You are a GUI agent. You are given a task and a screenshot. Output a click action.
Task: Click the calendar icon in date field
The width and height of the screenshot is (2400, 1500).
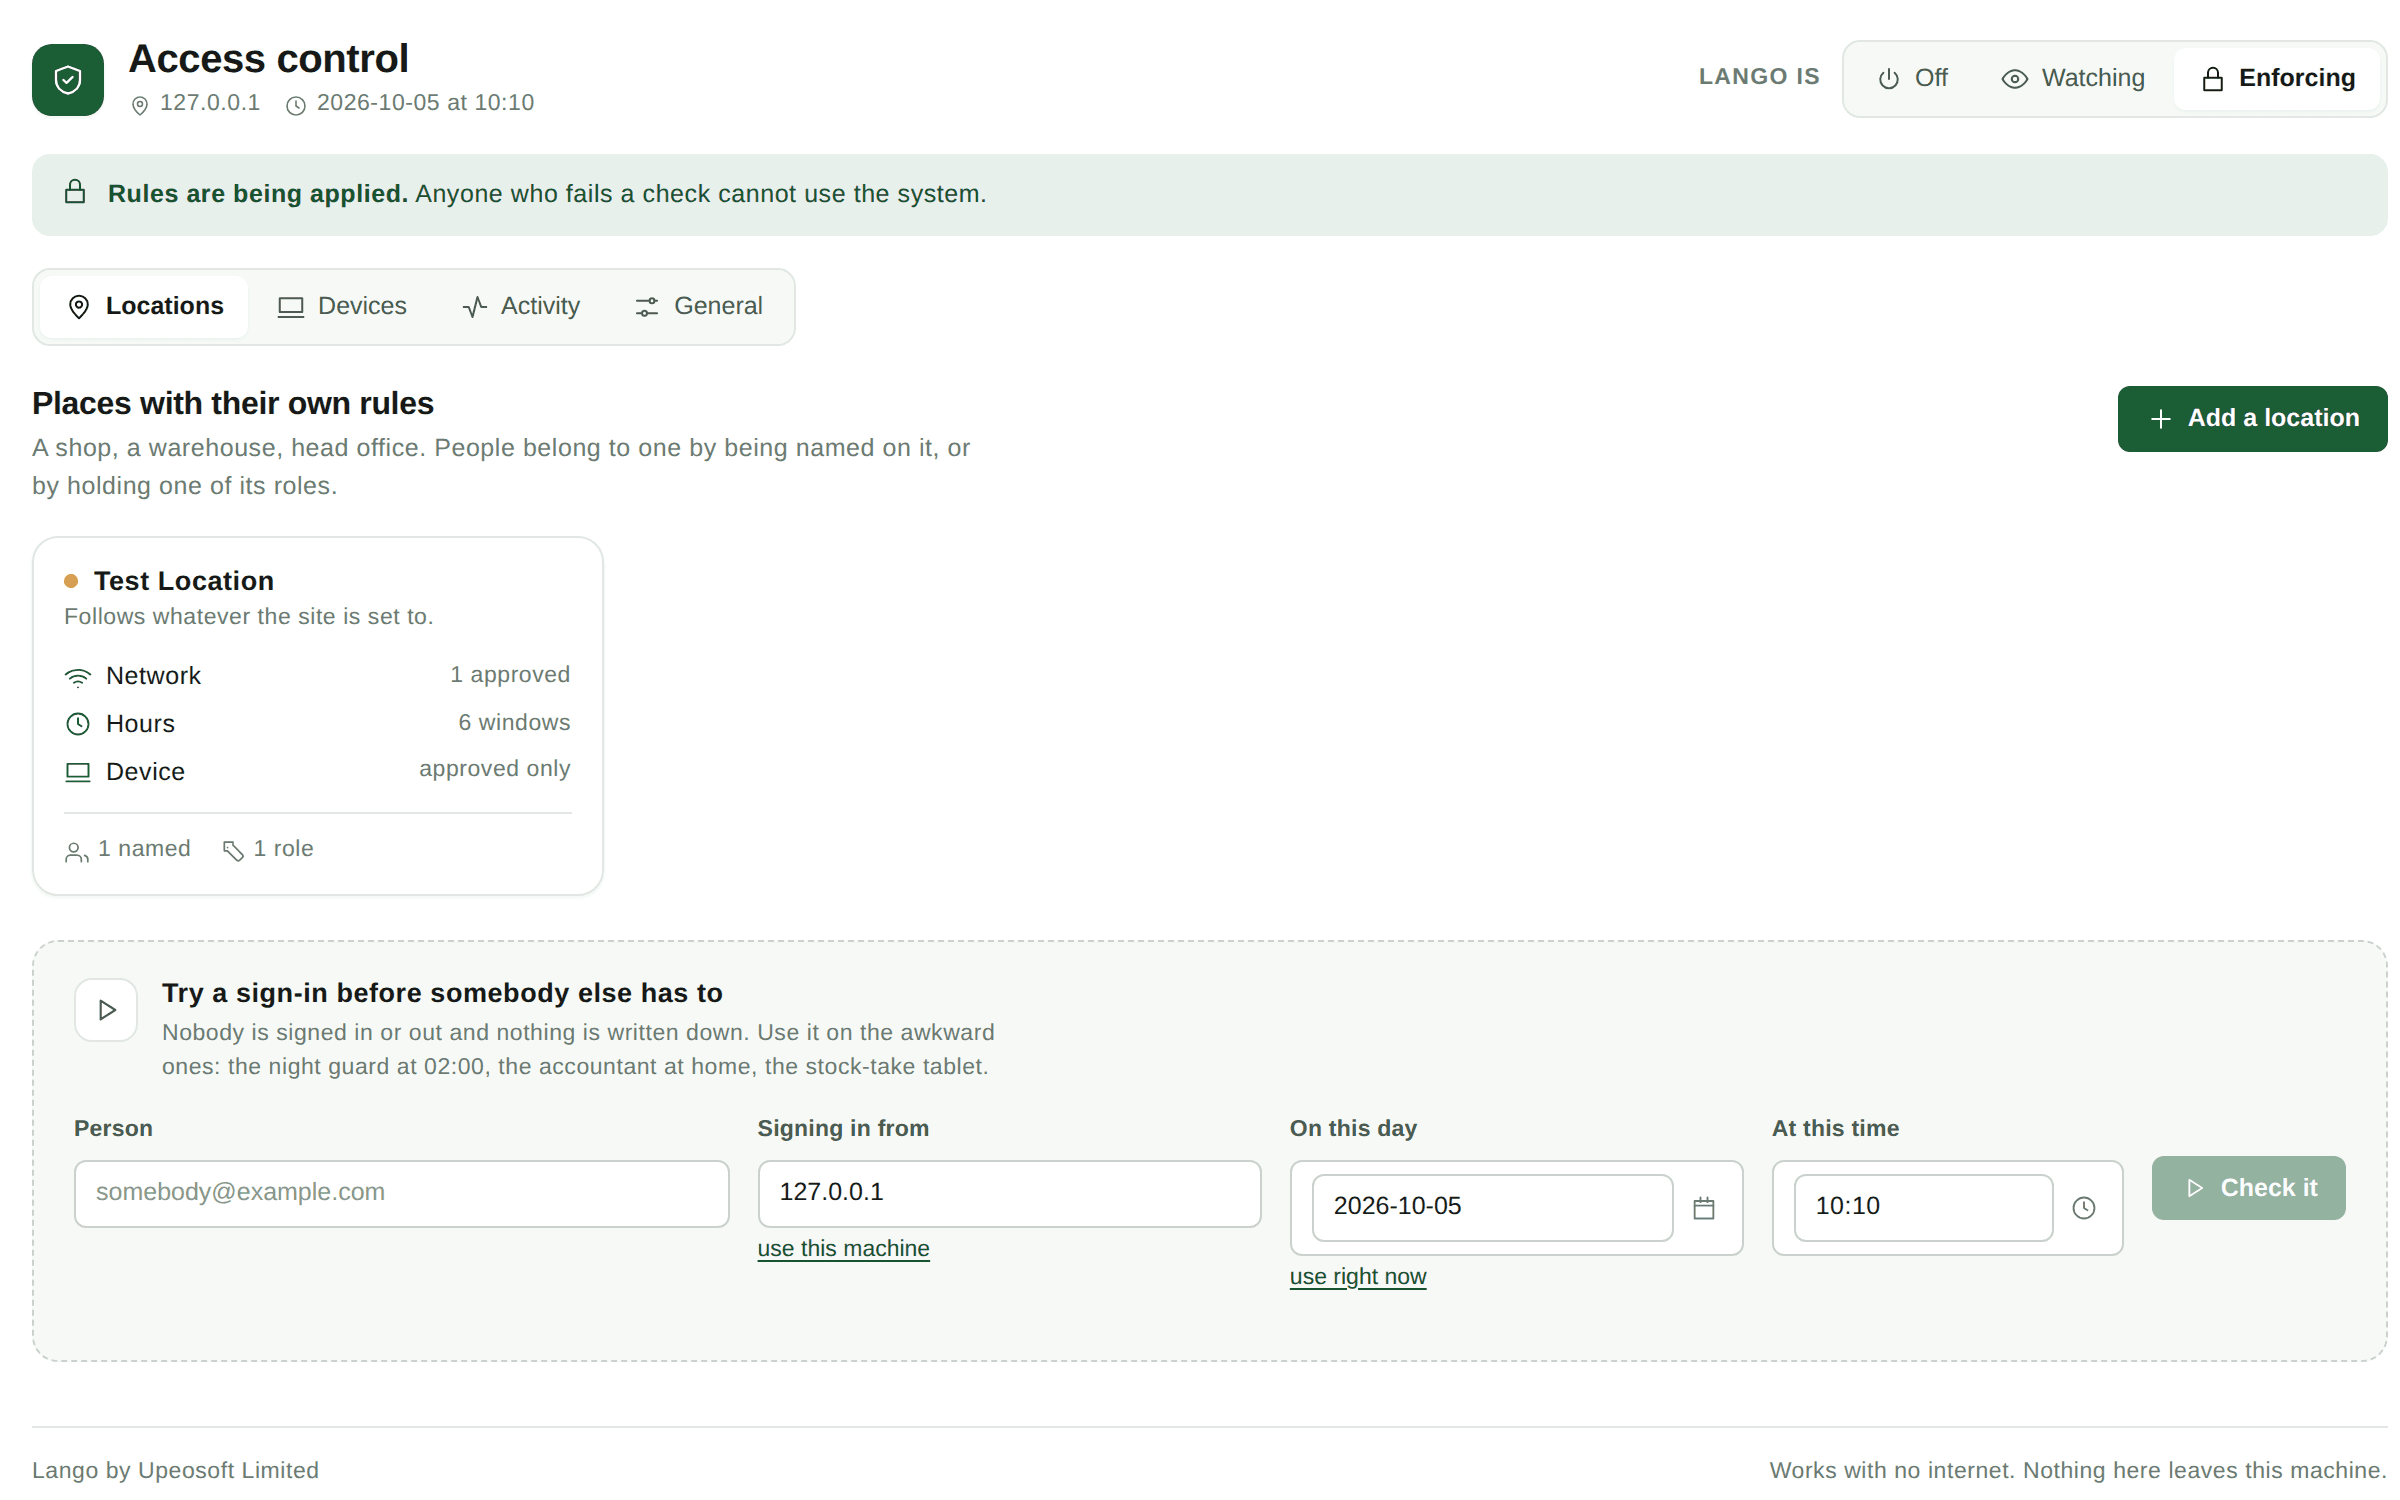(x=1704, y=1208)
